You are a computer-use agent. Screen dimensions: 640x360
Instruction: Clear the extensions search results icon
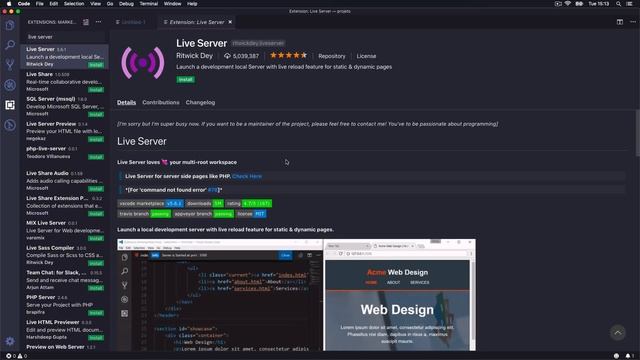click(x=86, y=22)
